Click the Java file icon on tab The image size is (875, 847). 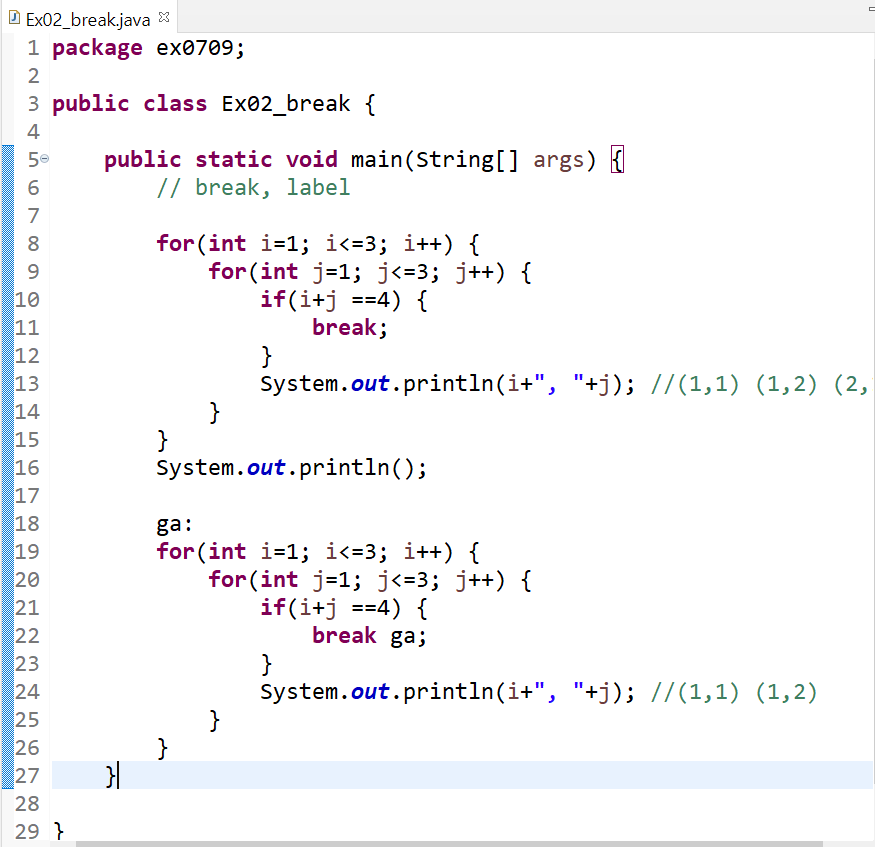(x=15, y=18)
